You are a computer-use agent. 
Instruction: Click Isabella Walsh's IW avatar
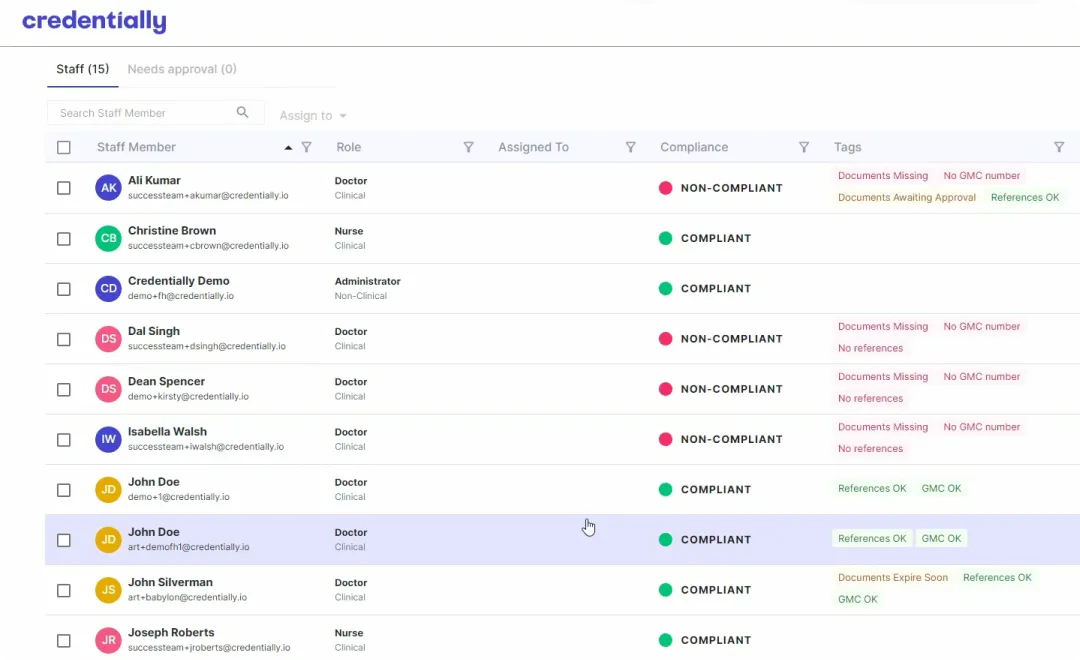click(108, 439)
